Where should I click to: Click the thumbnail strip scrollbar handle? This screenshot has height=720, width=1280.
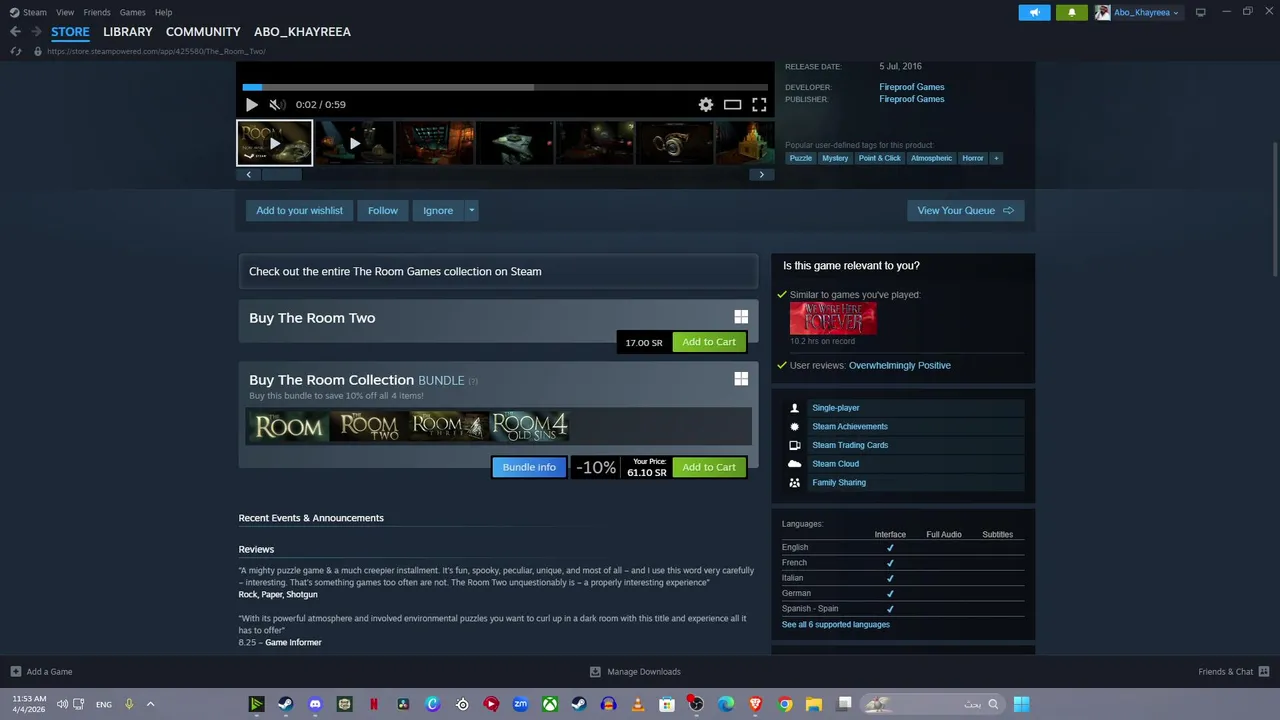point(281,174)
